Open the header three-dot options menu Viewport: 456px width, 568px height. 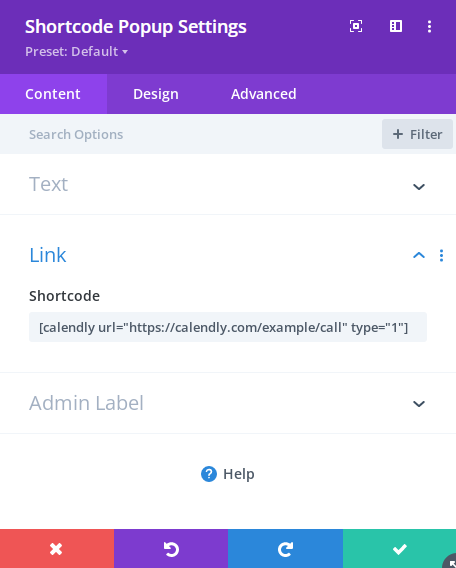[429, 26]
